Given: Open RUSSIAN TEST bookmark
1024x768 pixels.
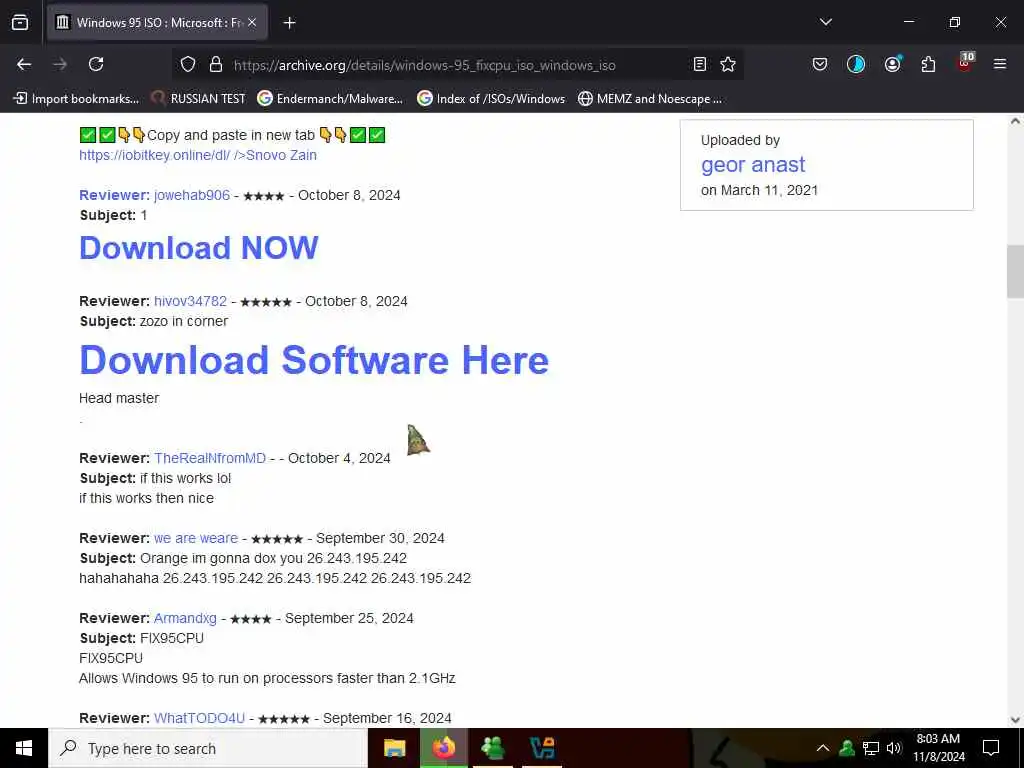Looking at the screenshot, I should click(x=198, y=99).
